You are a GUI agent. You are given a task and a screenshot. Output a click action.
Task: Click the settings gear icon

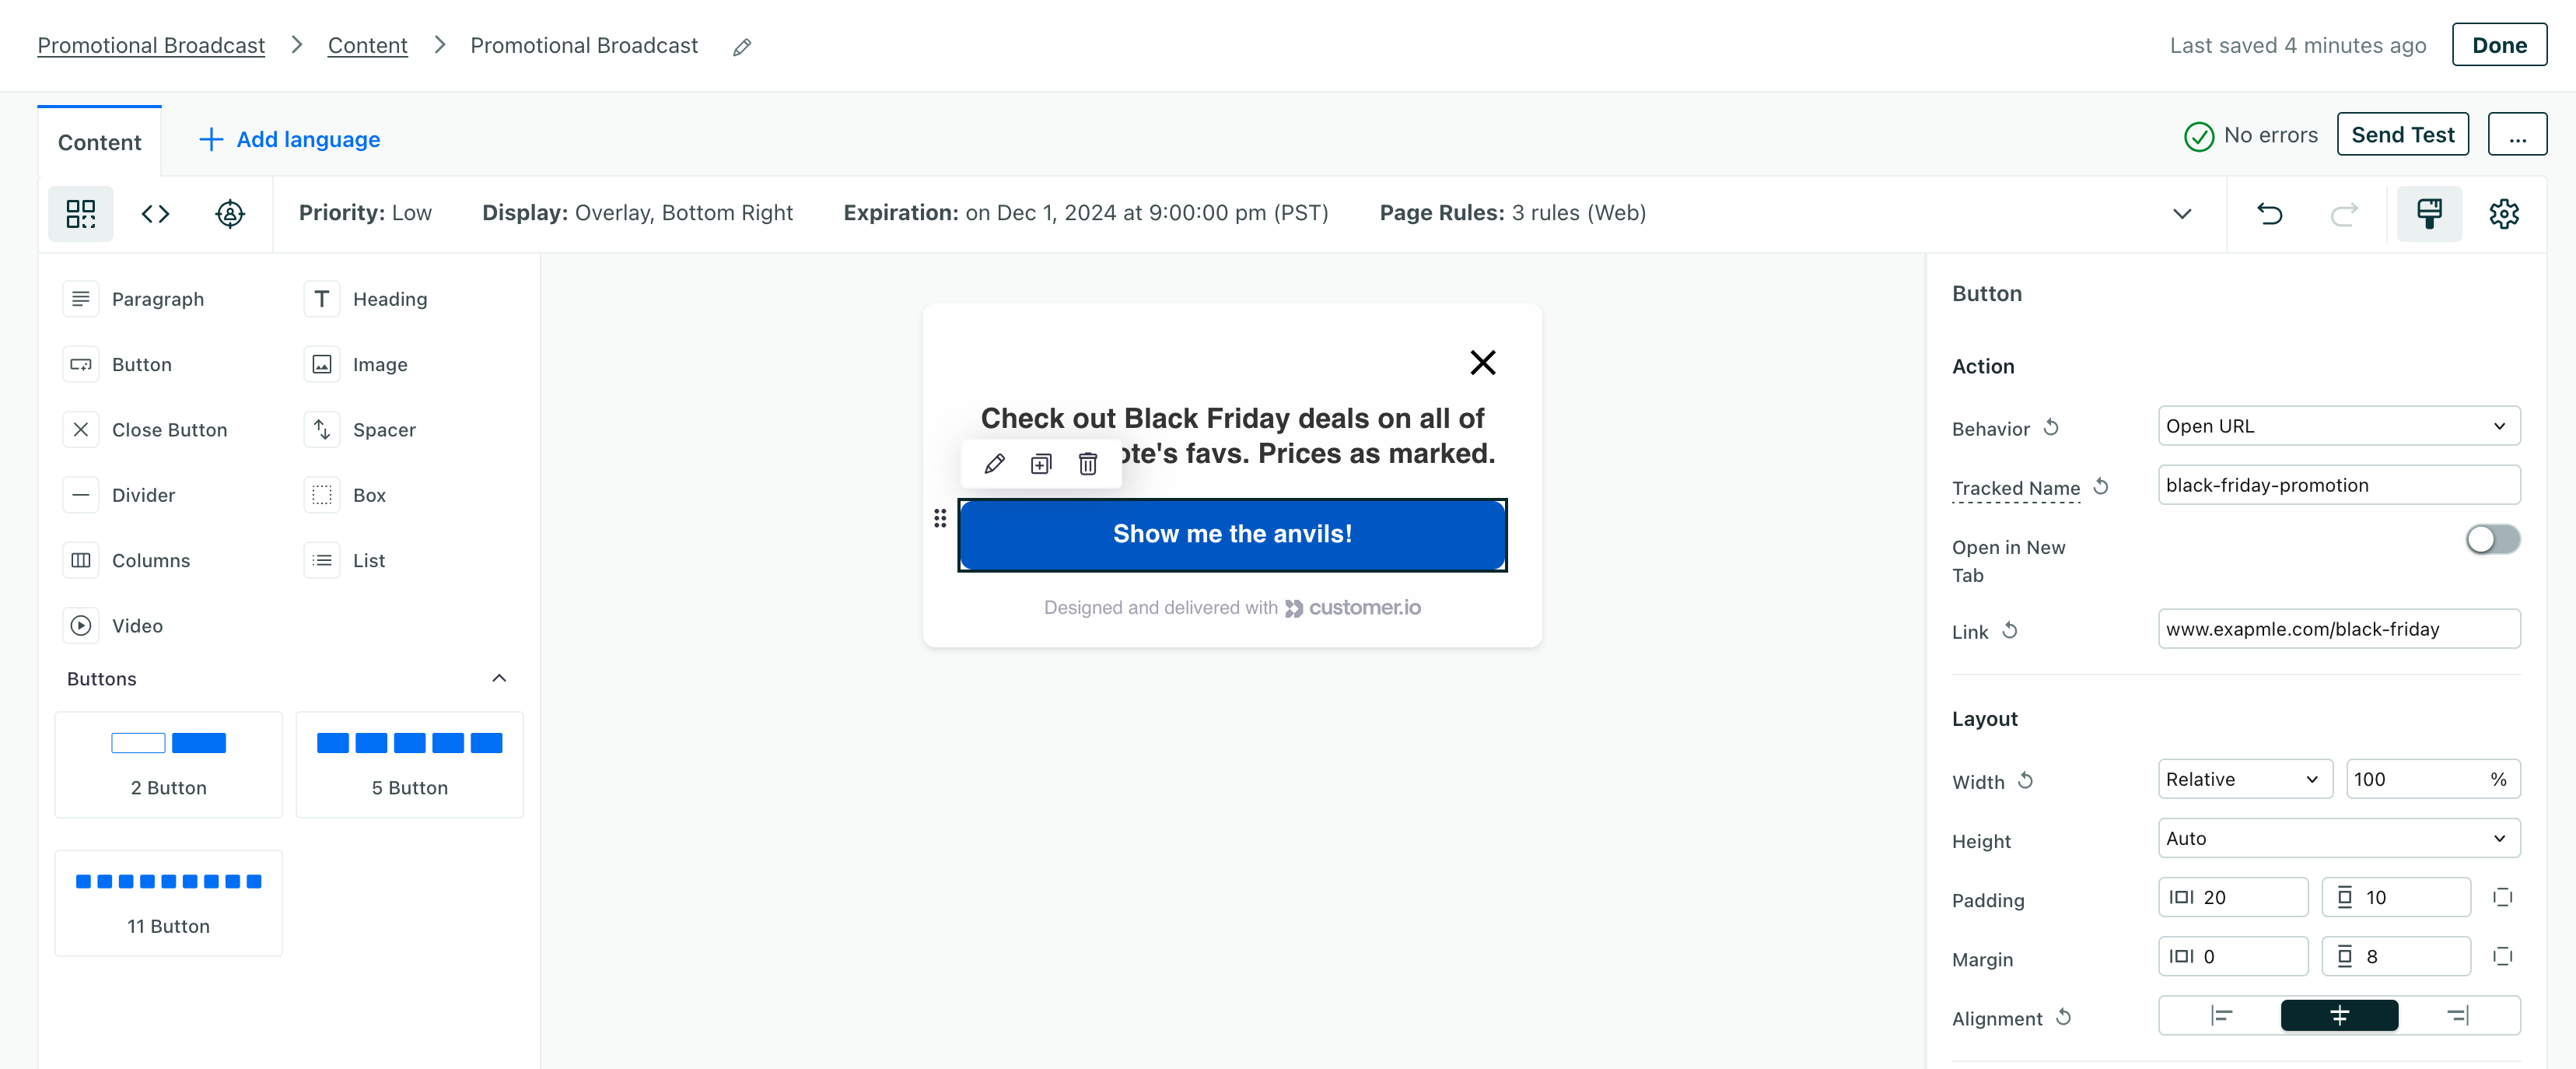(x=2505, y=212)
